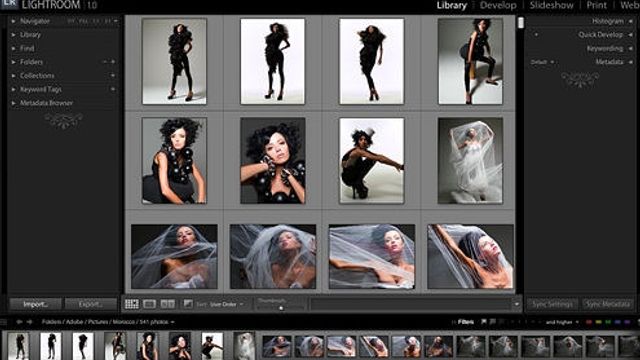This screenshot has height=360, width=640.
Task: Toggle the flagged photos filter in Filters
Action: pyautogui.click(x=484, y=322)
